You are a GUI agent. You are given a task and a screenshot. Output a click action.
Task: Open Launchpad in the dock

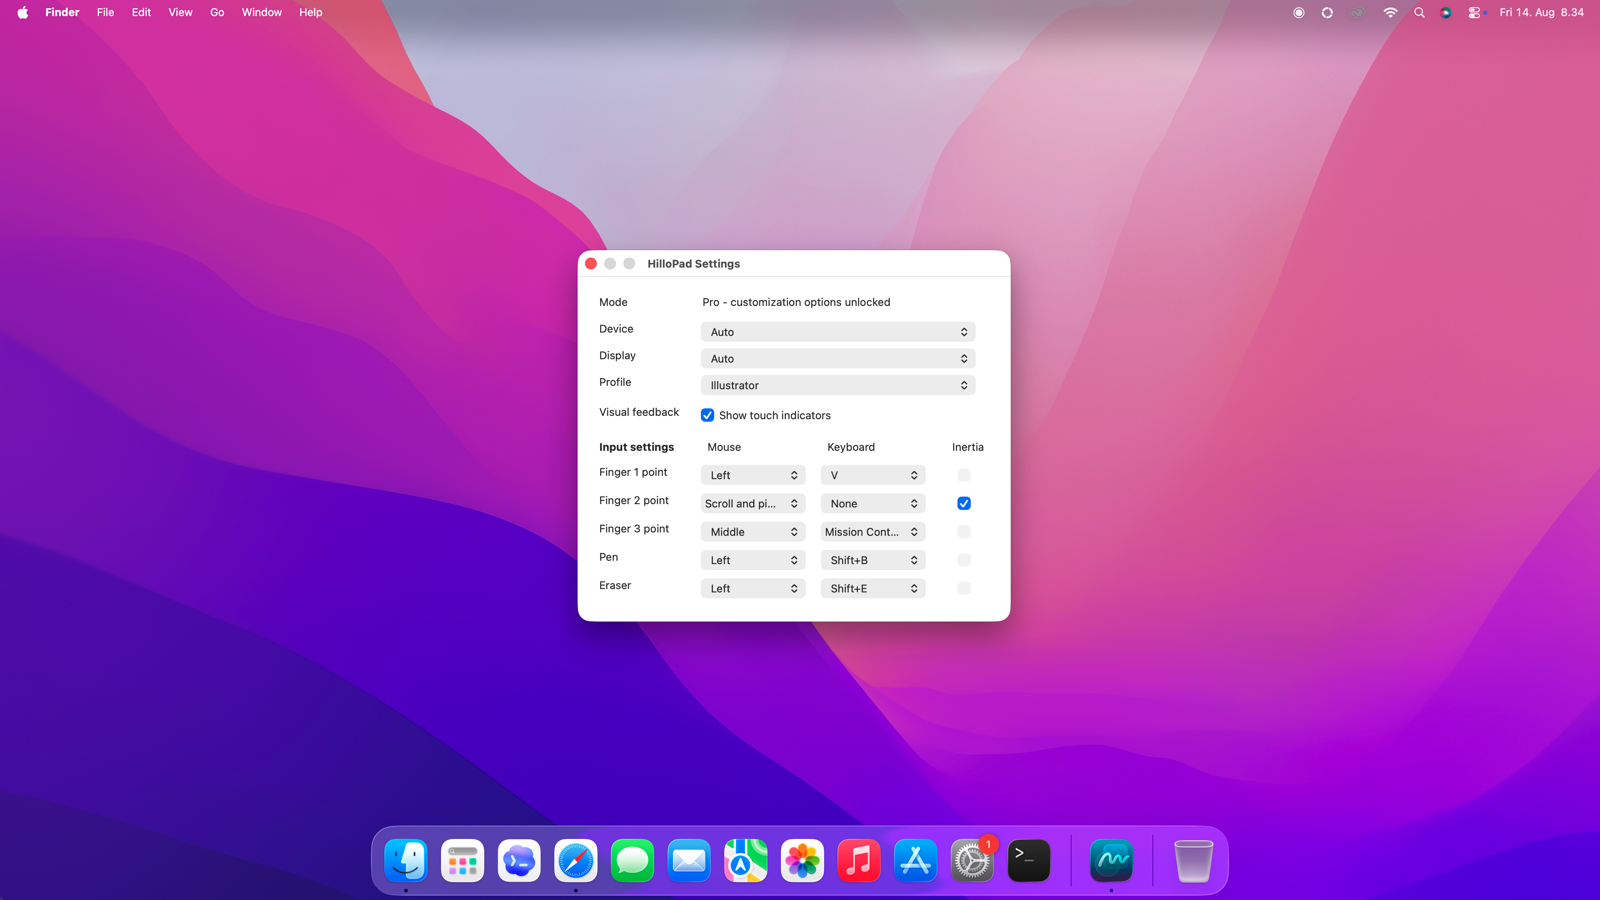tap(462, 861)
